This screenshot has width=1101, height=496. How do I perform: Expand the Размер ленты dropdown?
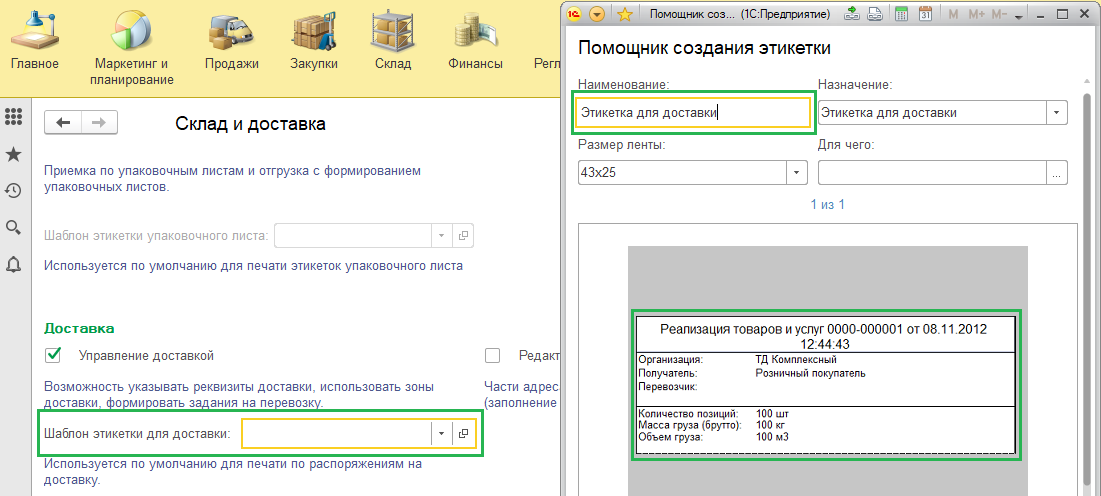pos(797,172)
